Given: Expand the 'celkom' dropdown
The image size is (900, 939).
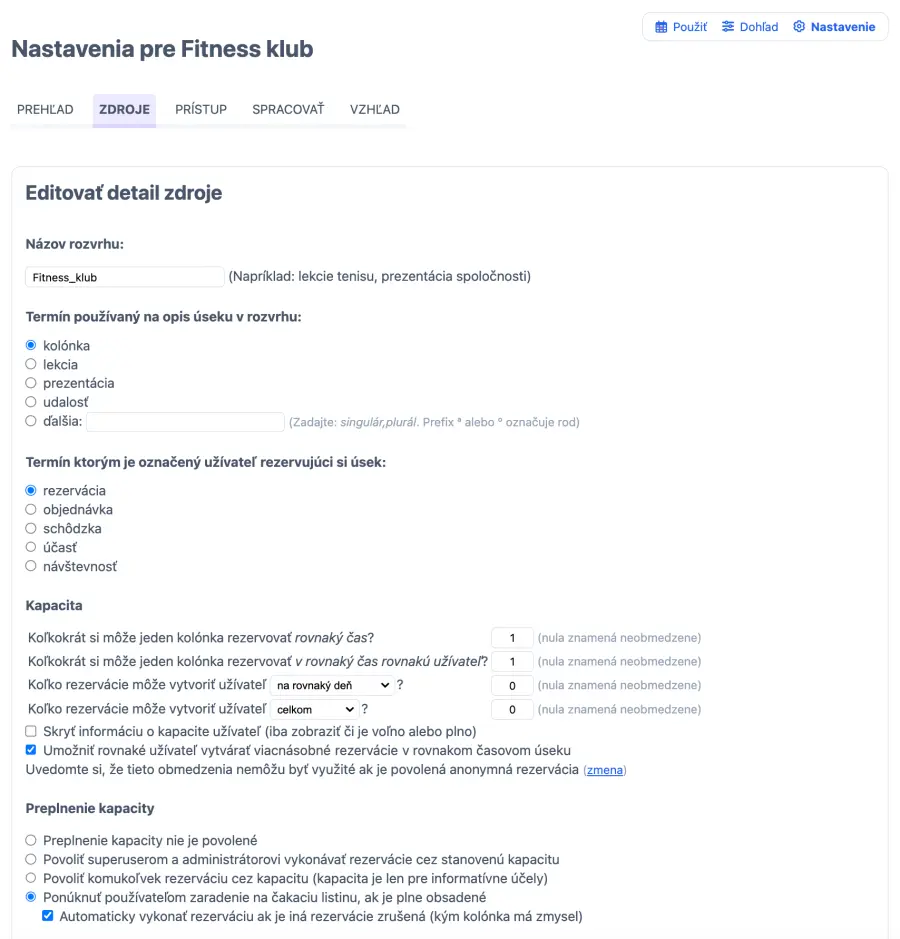Looking at the screenshot, I should 315,710.
